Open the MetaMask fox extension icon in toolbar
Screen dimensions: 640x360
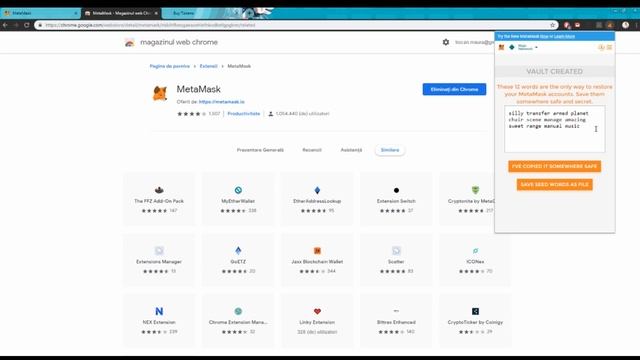click(x=610, y=25)
